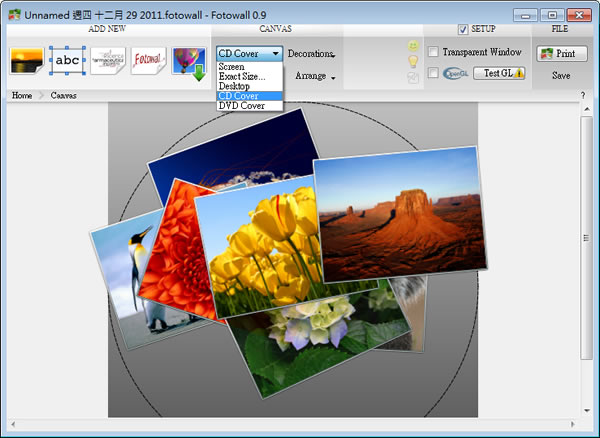This screenshot has height=438, width=600.
Task: Select Screen from the canvas list
Action: click(249, 67)
